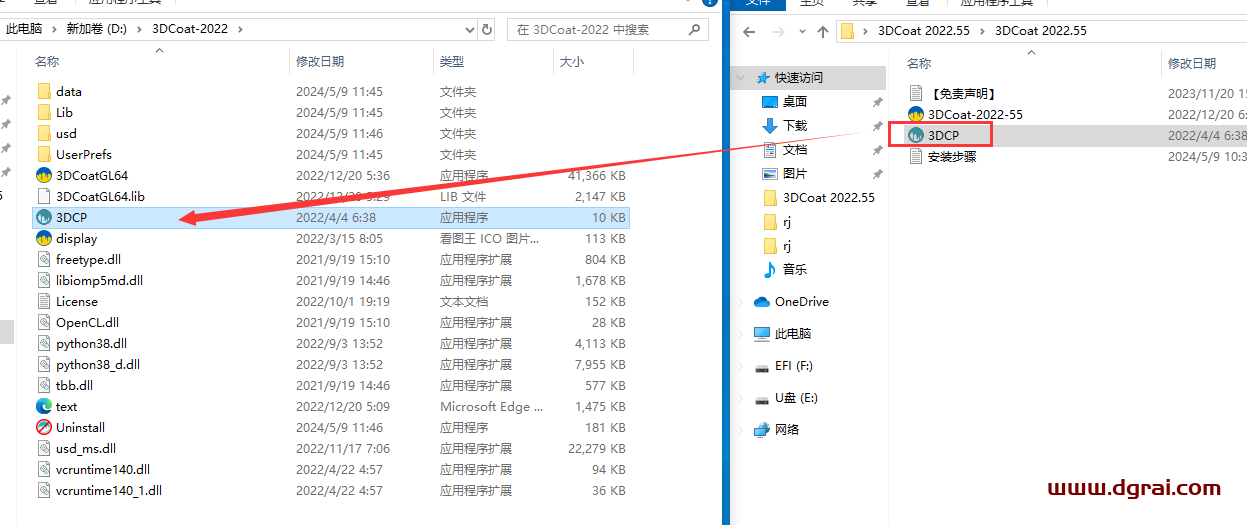Viewport: 1247px width, 525px height.
Task: Go back using the back arrow
Action: click(x=747, y=31)
